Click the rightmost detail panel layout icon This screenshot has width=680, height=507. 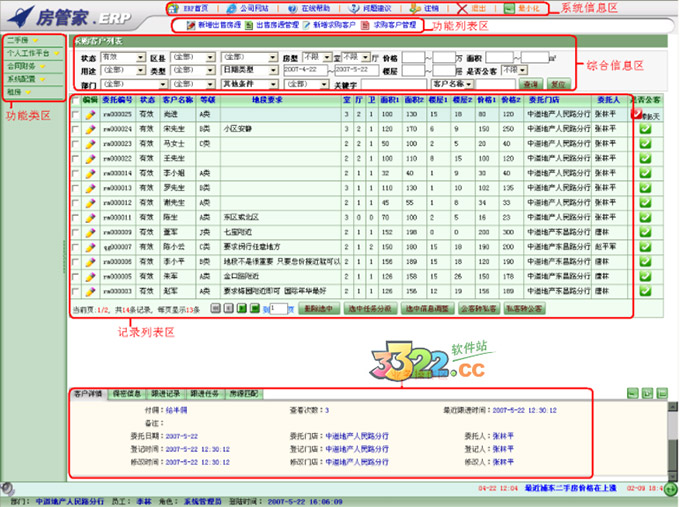(662, 393)
